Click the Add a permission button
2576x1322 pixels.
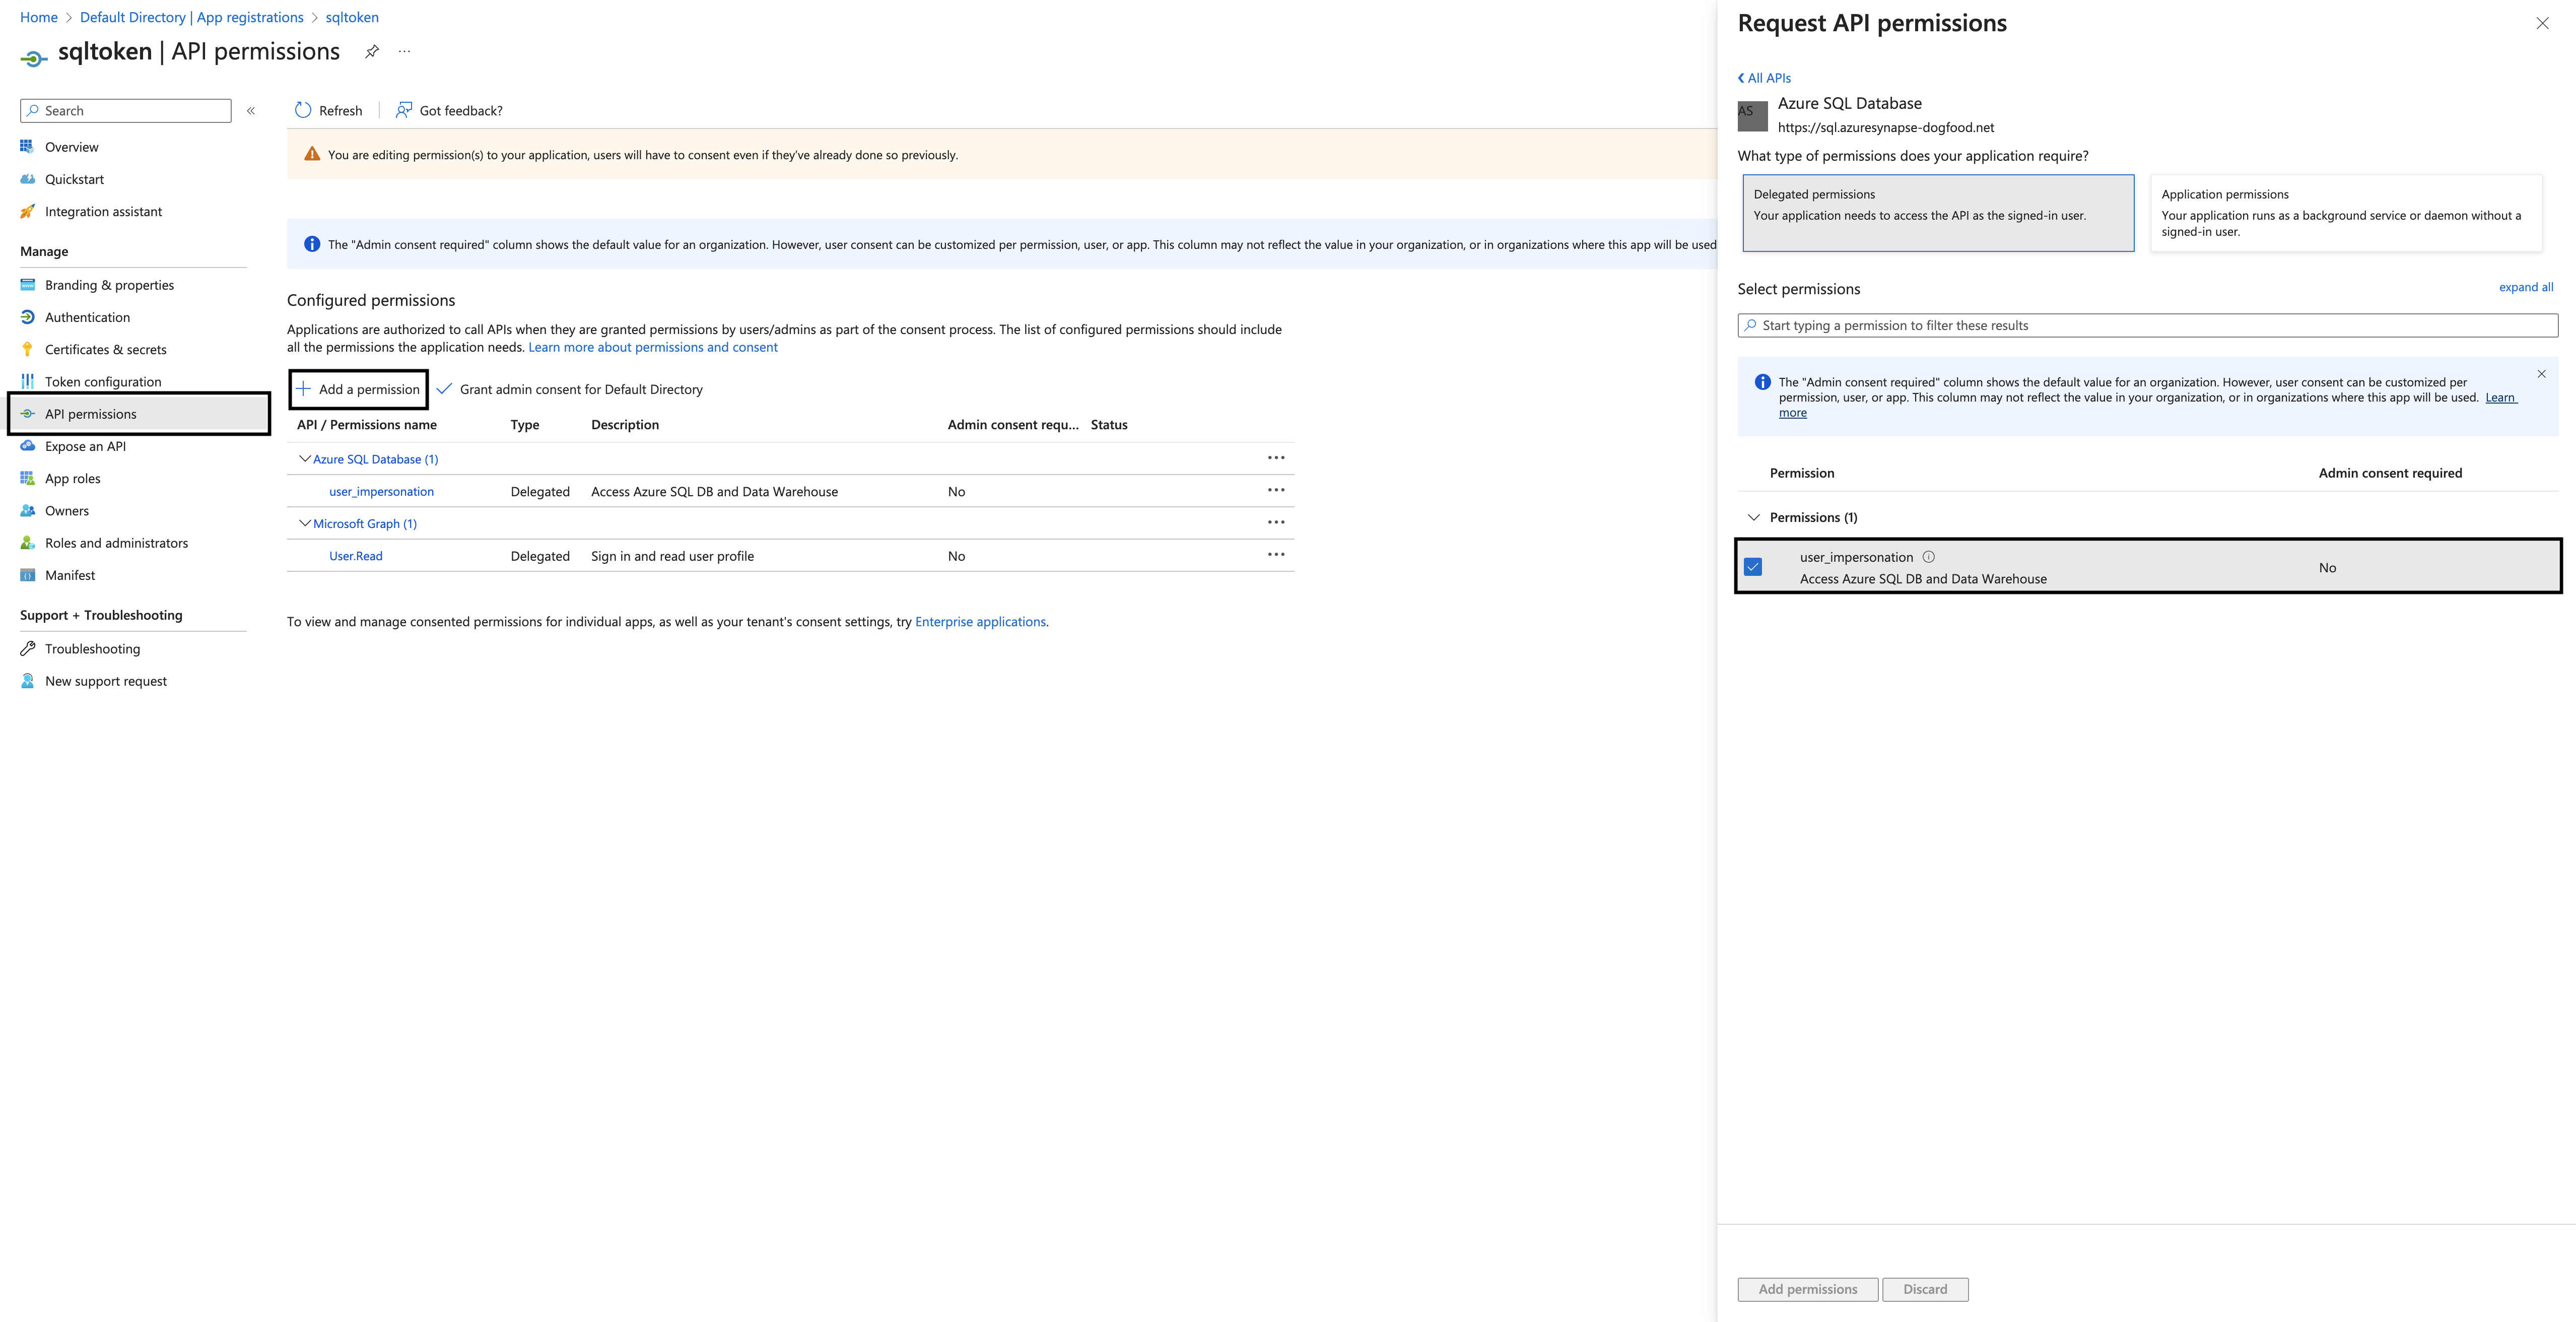359,389
